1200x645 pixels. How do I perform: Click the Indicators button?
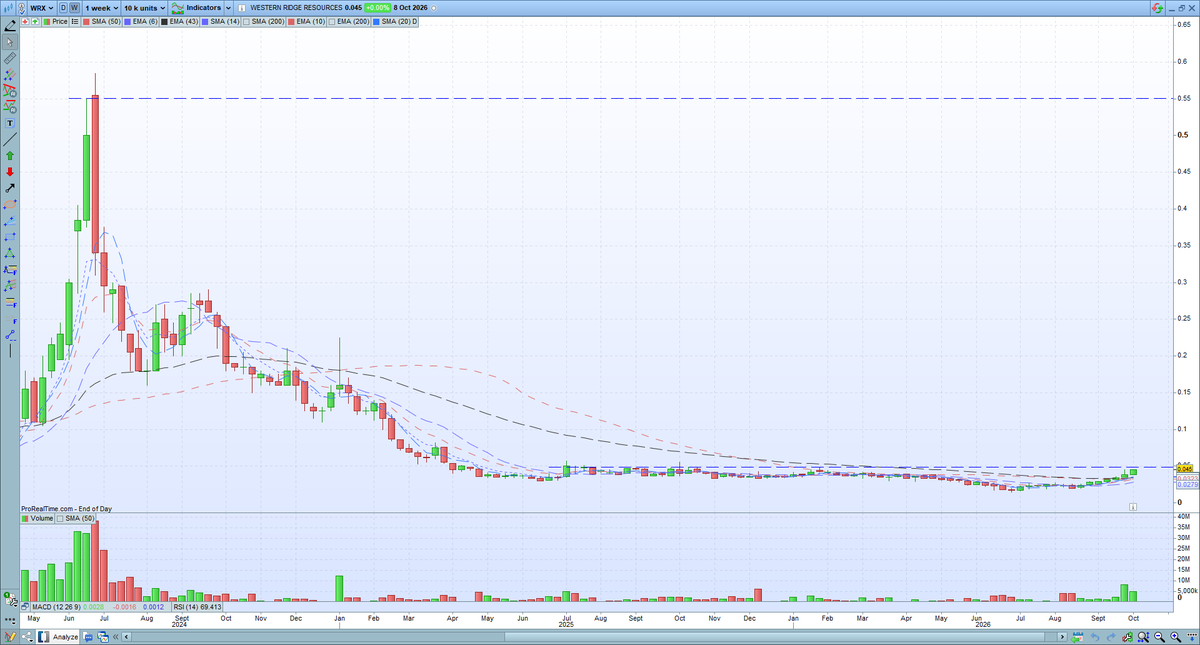click(x=196, y=8)
